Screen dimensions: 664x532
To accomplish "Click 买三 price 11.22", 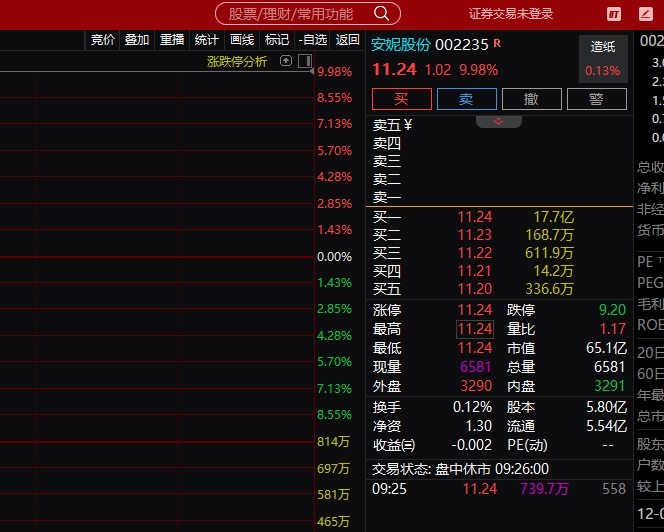I will [475, 253].
